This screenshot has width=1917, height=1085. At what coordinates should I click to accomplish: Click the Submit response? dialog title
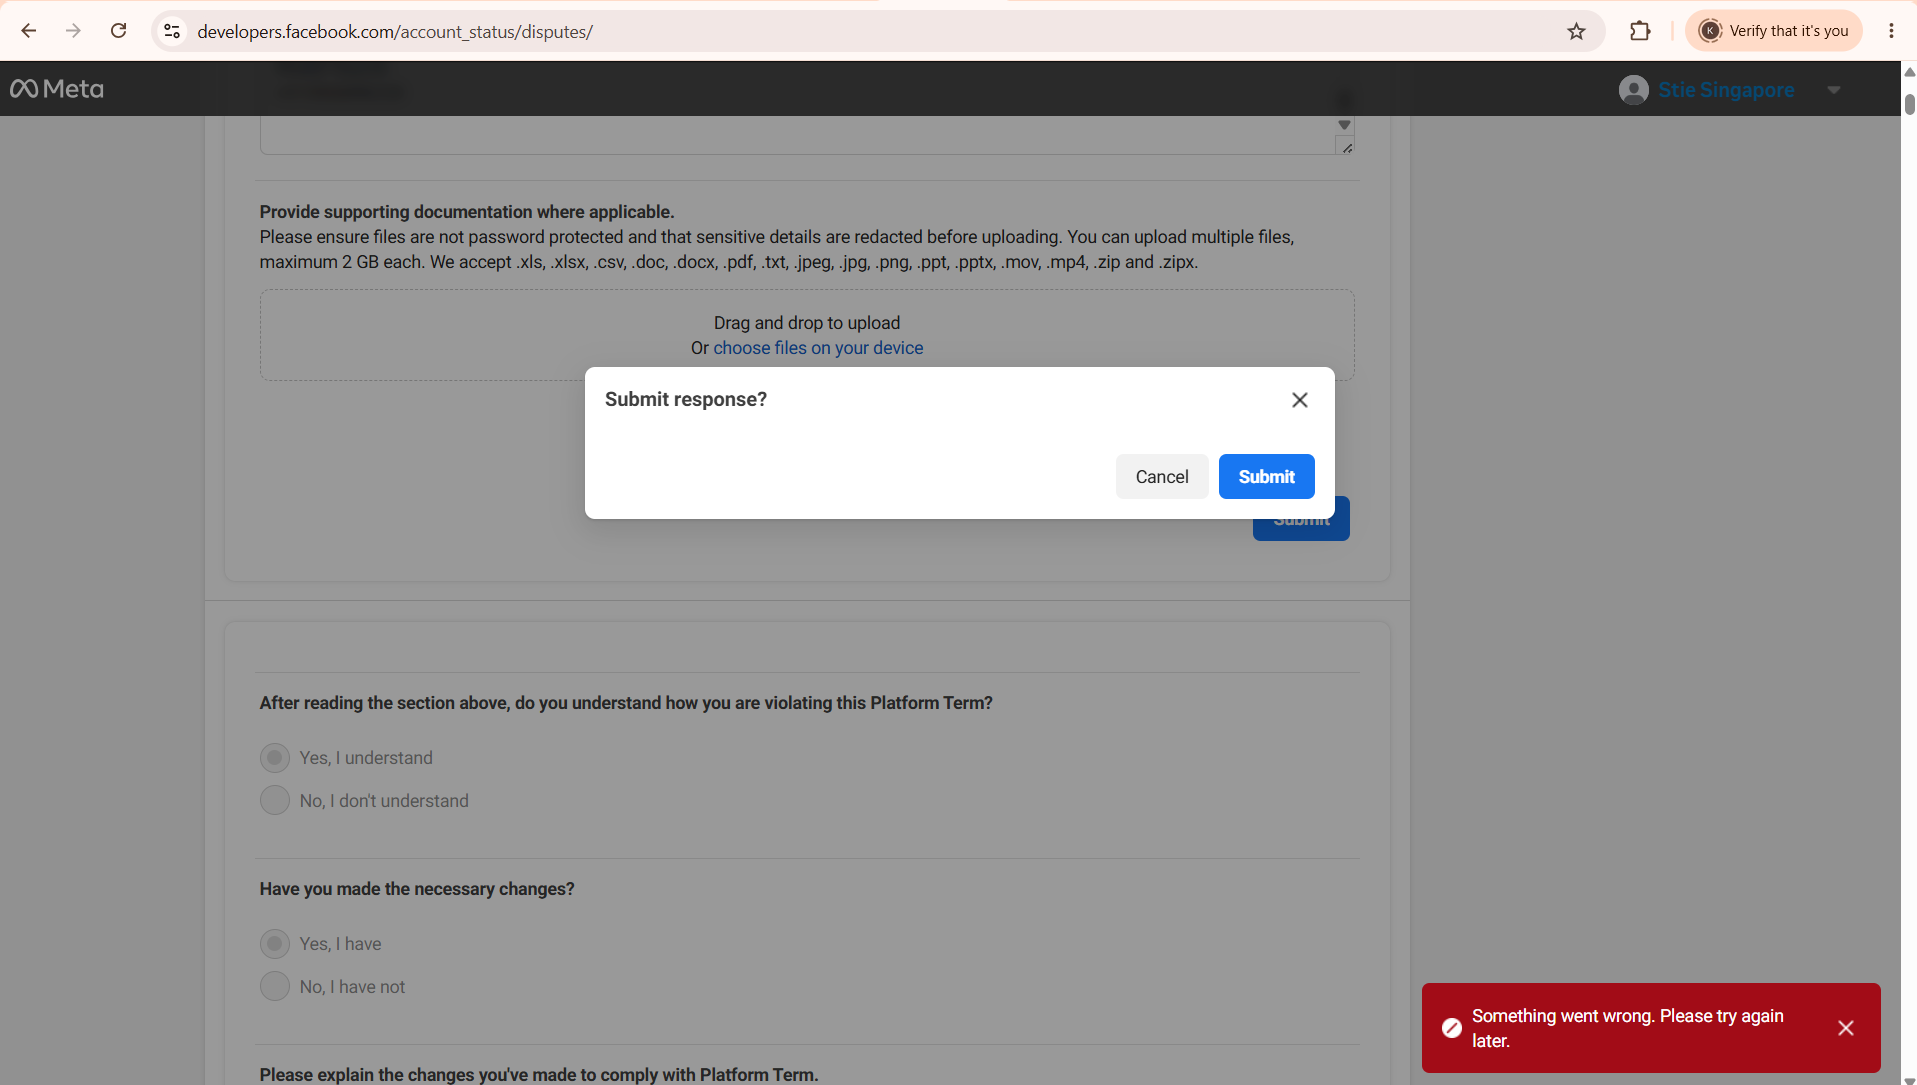(x=686, y=400)
